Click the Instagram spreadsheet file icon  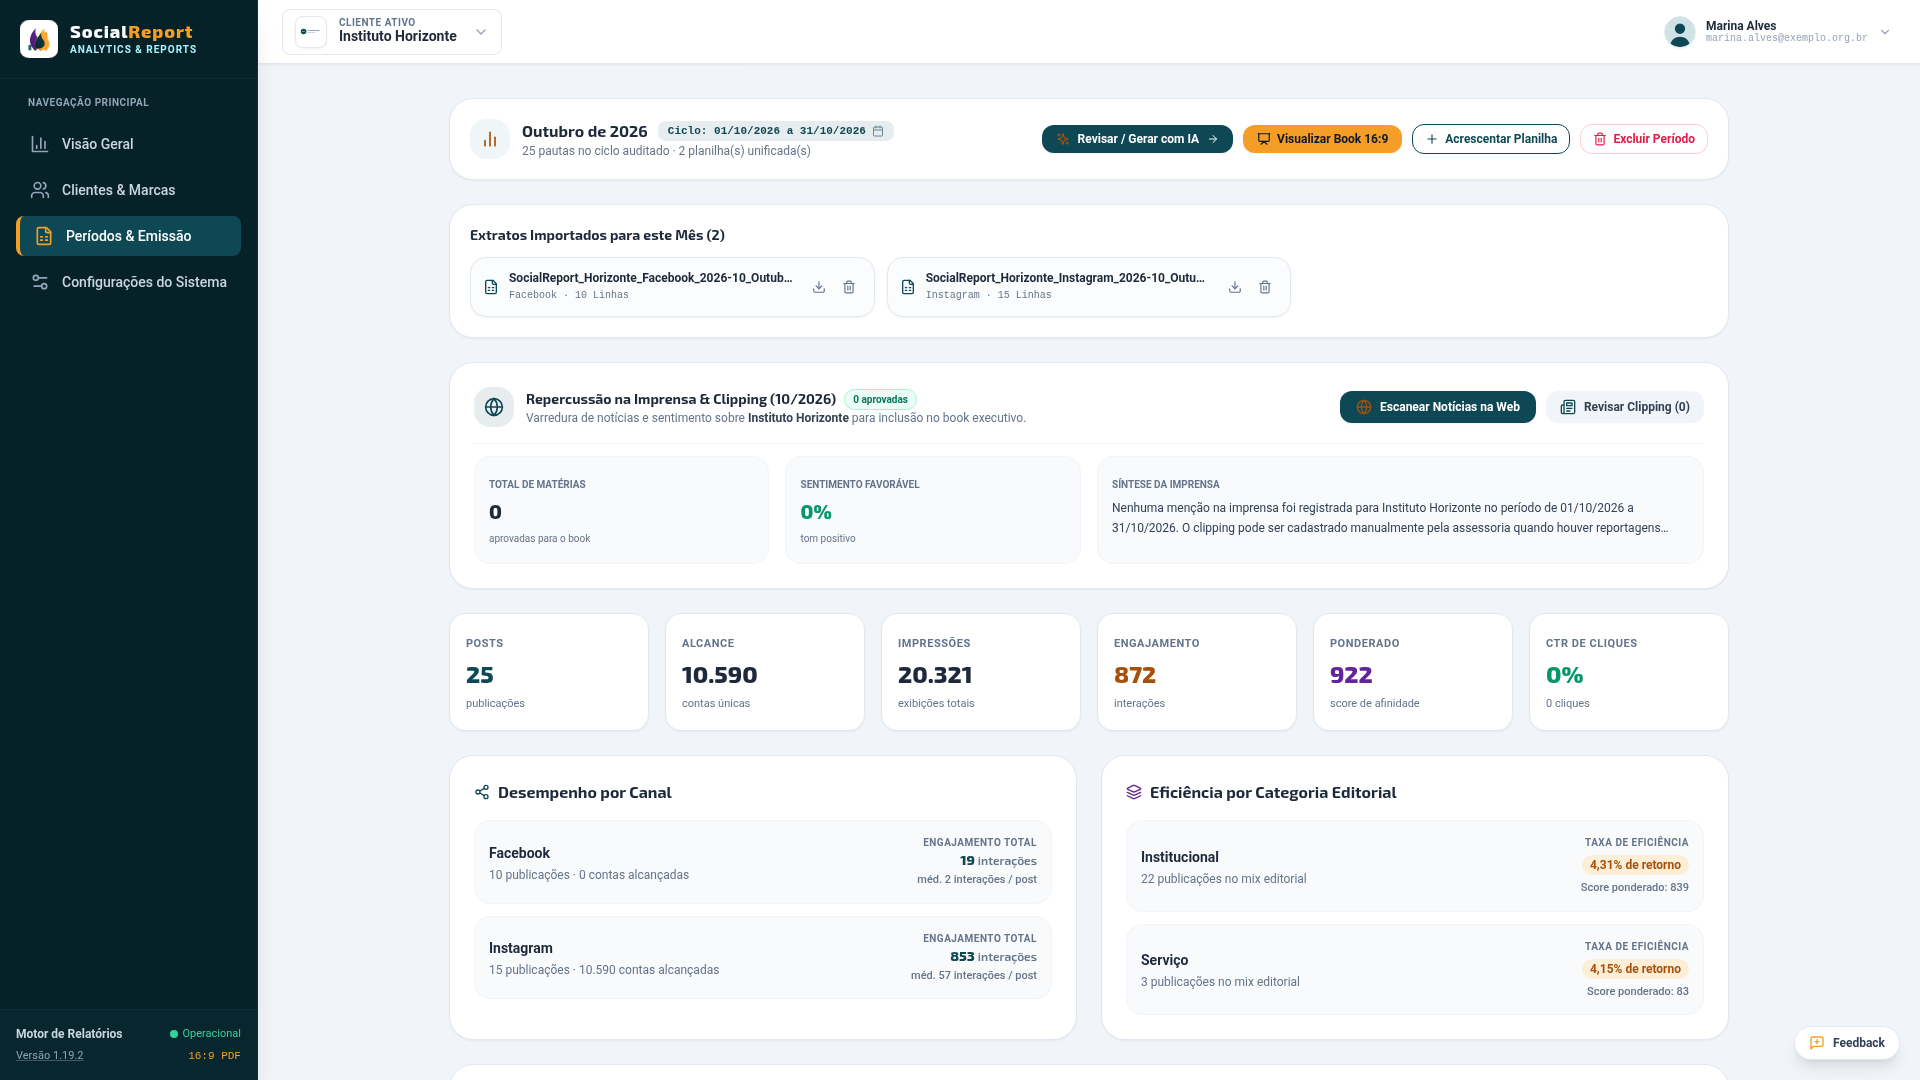click(x=908, y=287)
